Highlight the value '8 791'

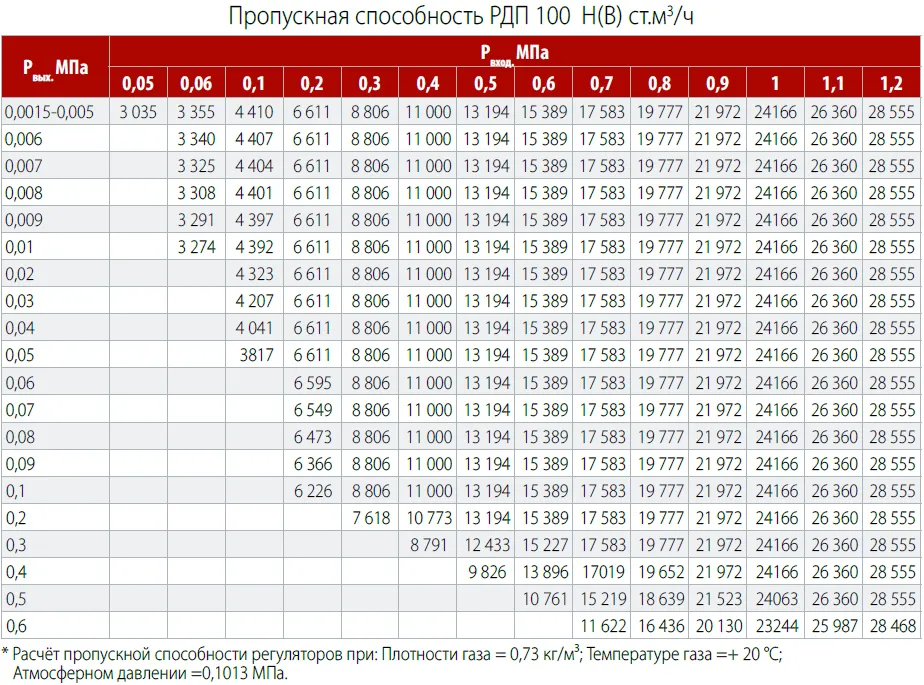coord(429,545)
